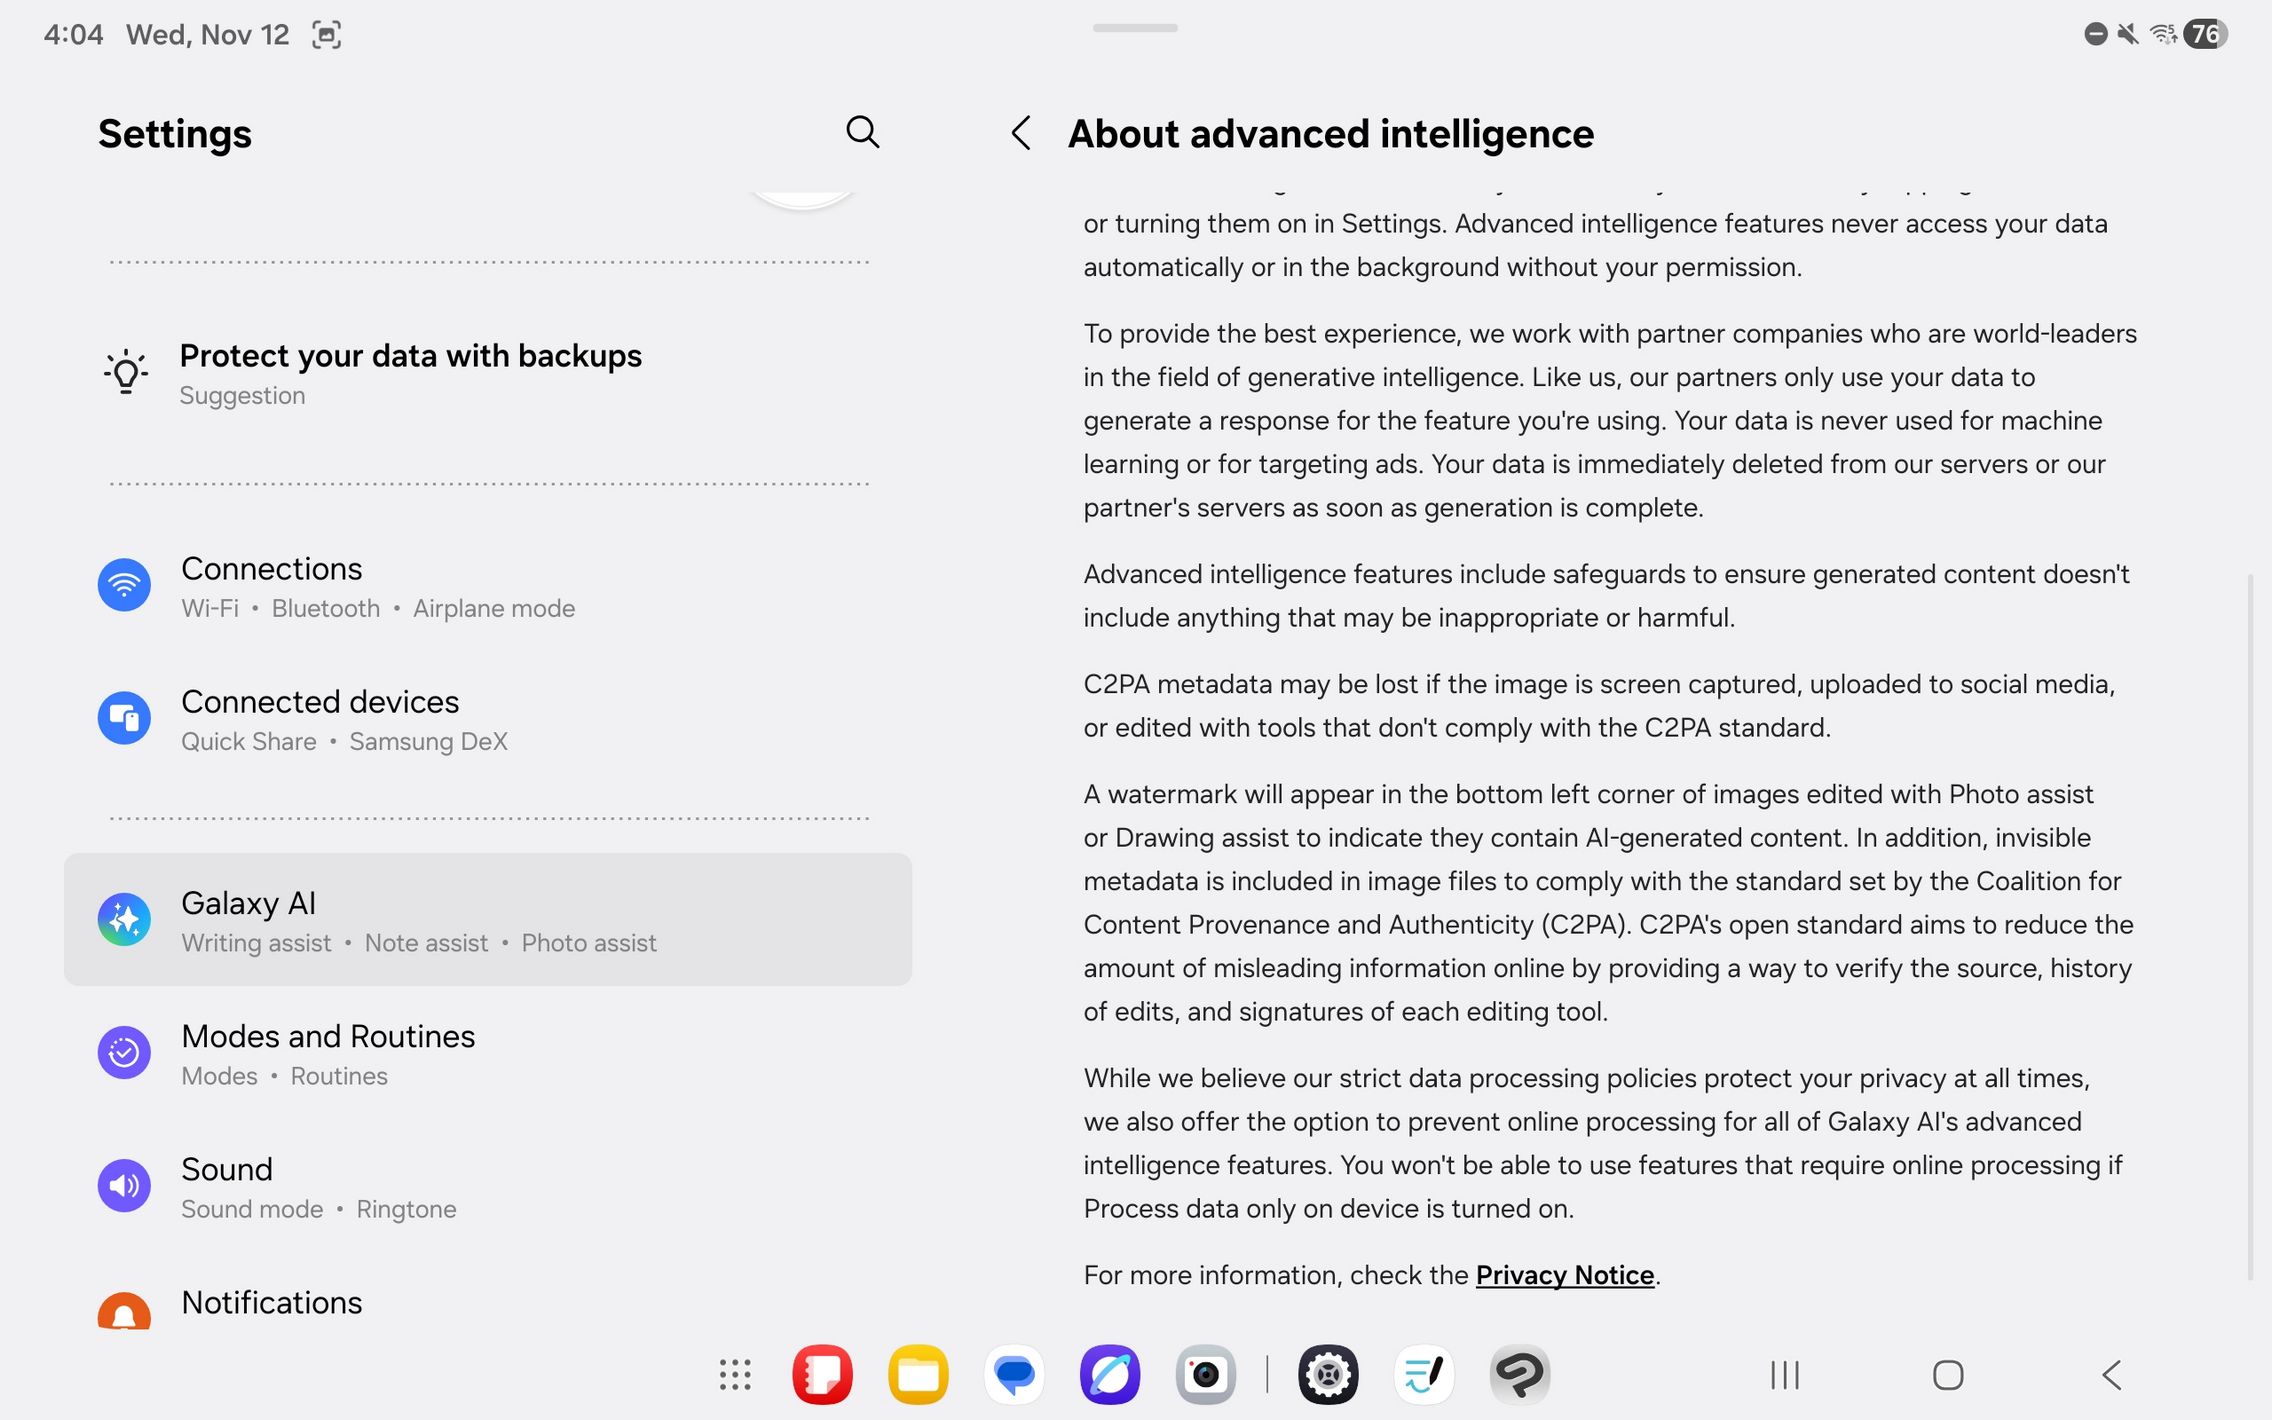Tap the top center drag handle
The width and height of the screenshot is (2272, 1420).
pos(1135,28)
